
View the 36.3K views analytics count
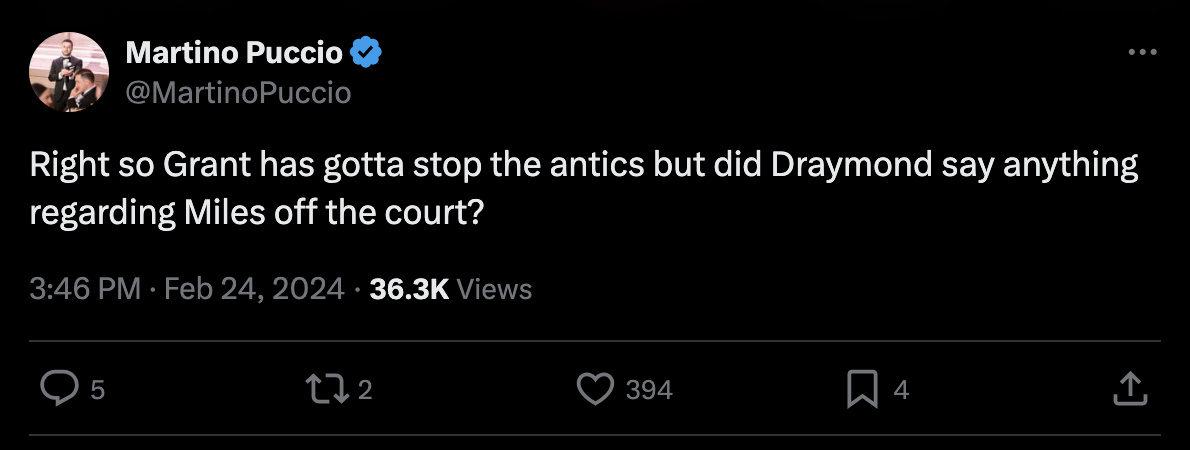tap(408, 290)
